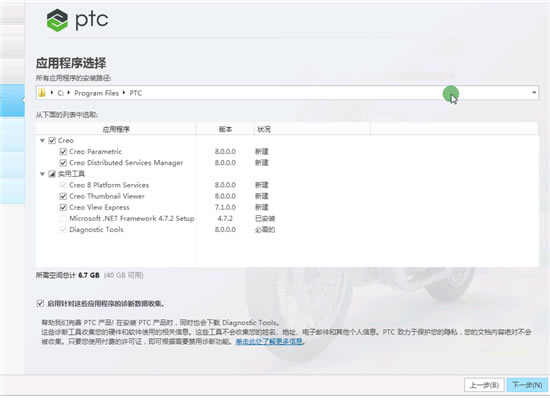Check Microsoft .NET Framework 4.7.2 Setup box
The width and height of the screenshot is (550, 400).
coord(63,219)
